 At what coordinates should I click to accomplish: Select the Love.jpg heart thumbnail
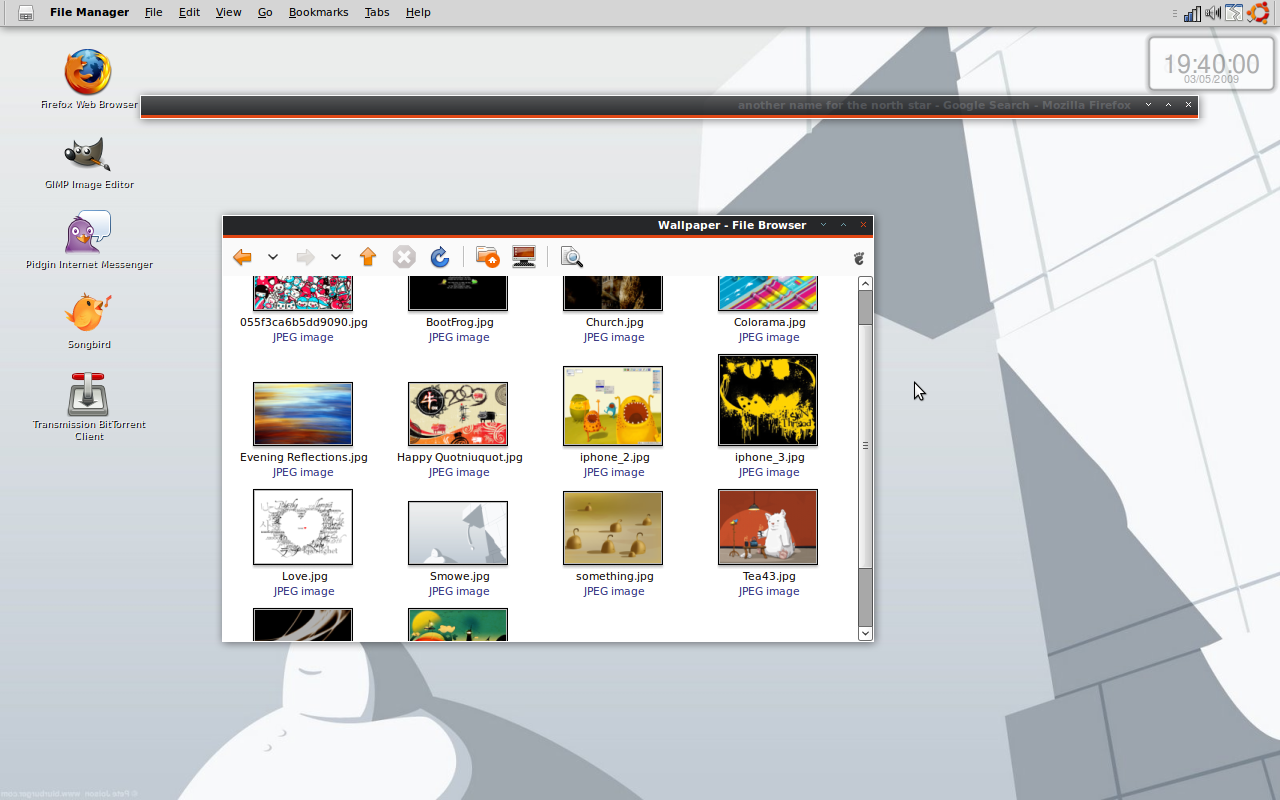click(303, 527)
